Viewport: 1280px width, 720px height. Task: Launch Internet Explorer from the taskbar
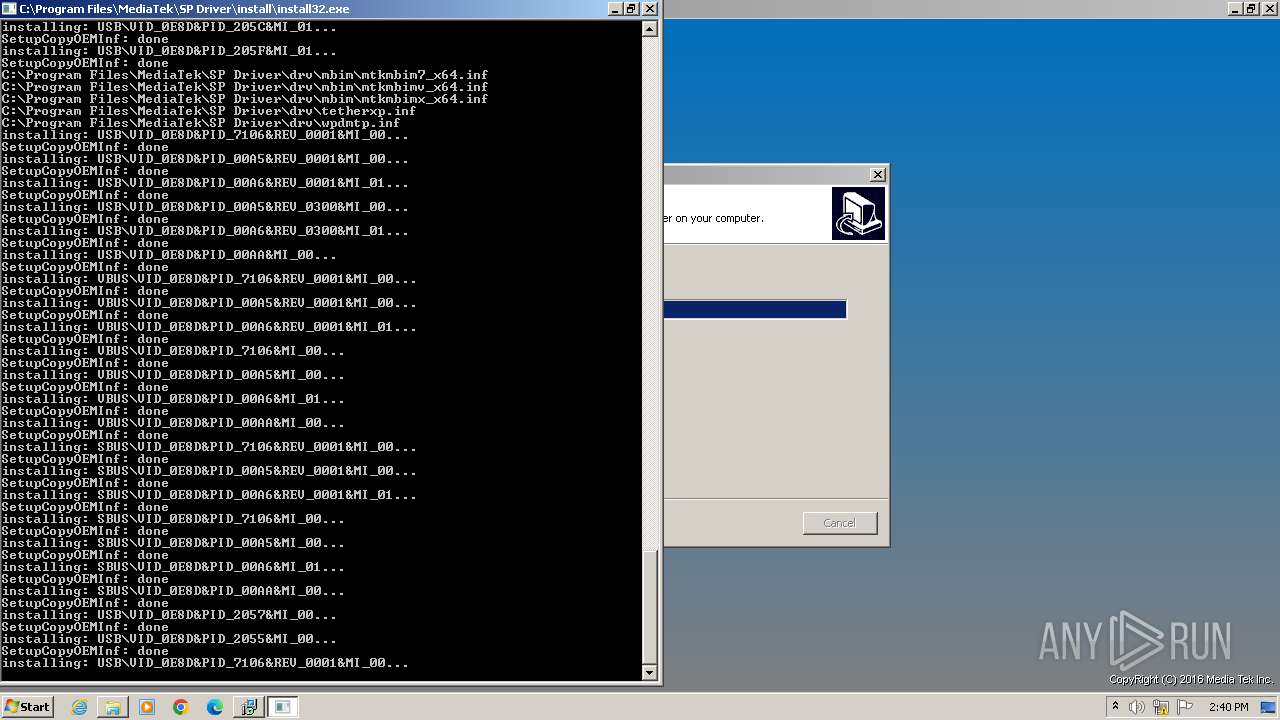click(x=80, y=707)
